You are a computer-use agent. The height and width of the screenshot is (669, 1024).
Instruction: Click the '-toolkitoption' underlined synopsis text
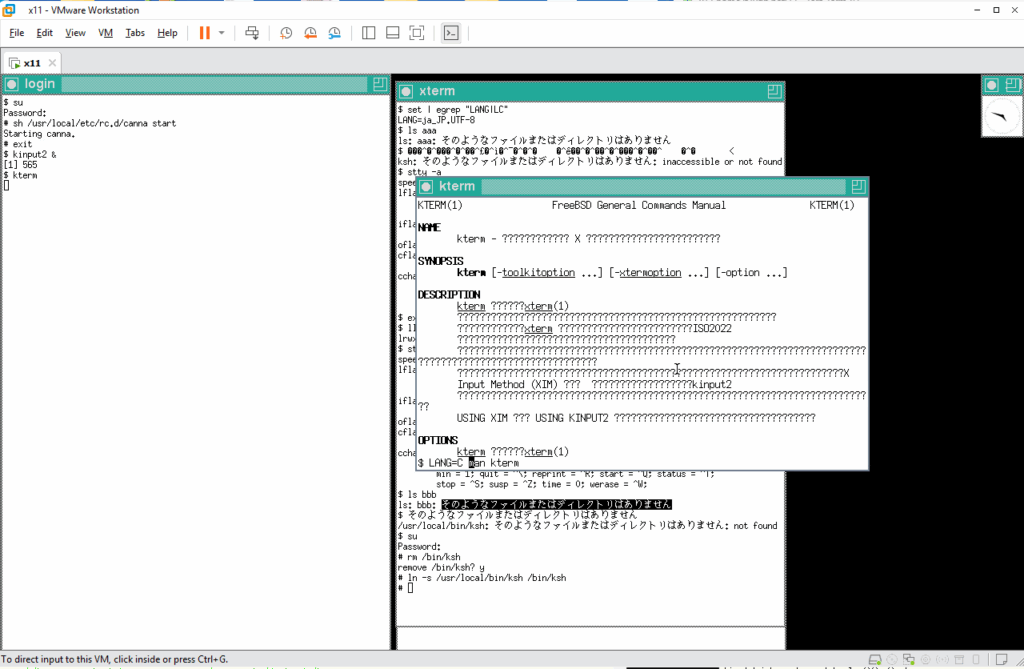(x=536, y=272)
